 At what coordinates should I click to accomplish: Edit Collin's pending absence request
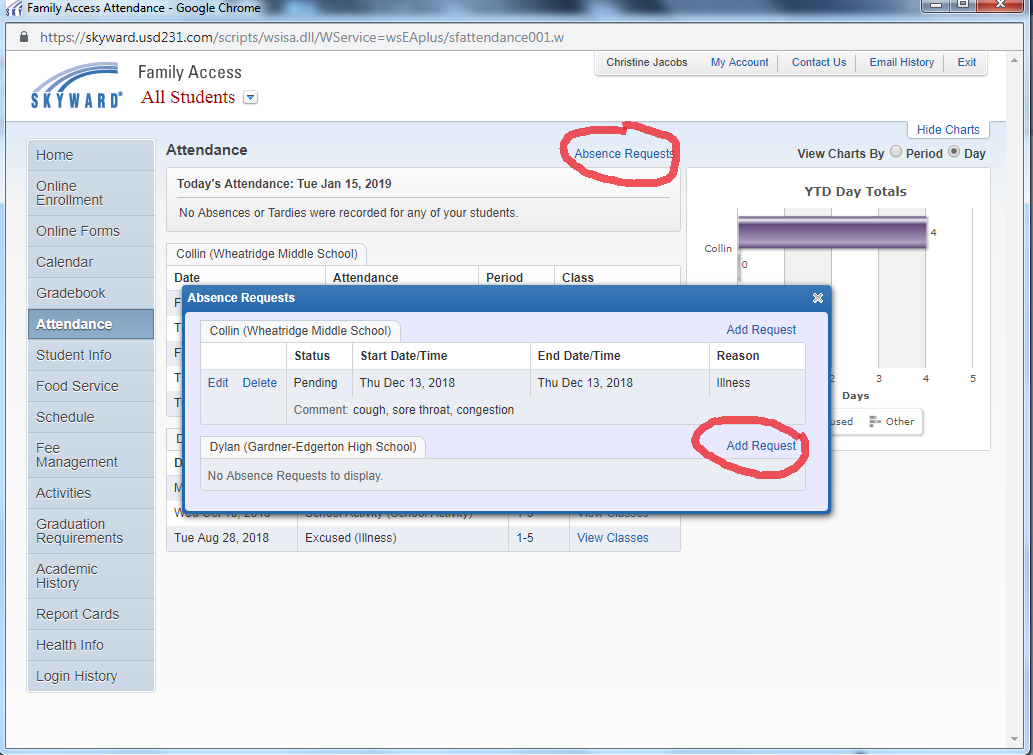[218, 383]
